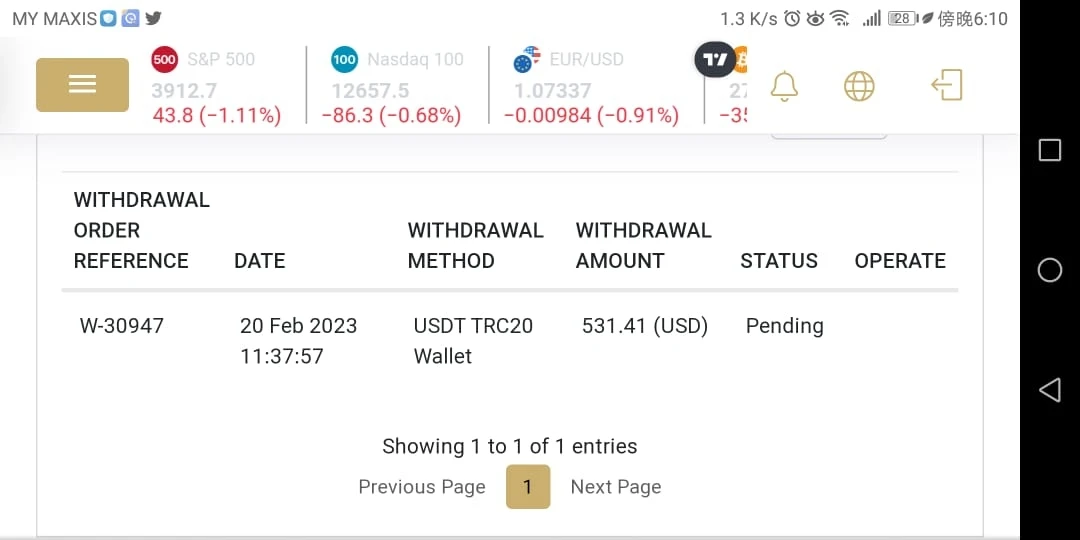Image resolution: width=1080 pixels, height=540 pixels.
Task: Go to Previous Page
Action: point(422,487)
